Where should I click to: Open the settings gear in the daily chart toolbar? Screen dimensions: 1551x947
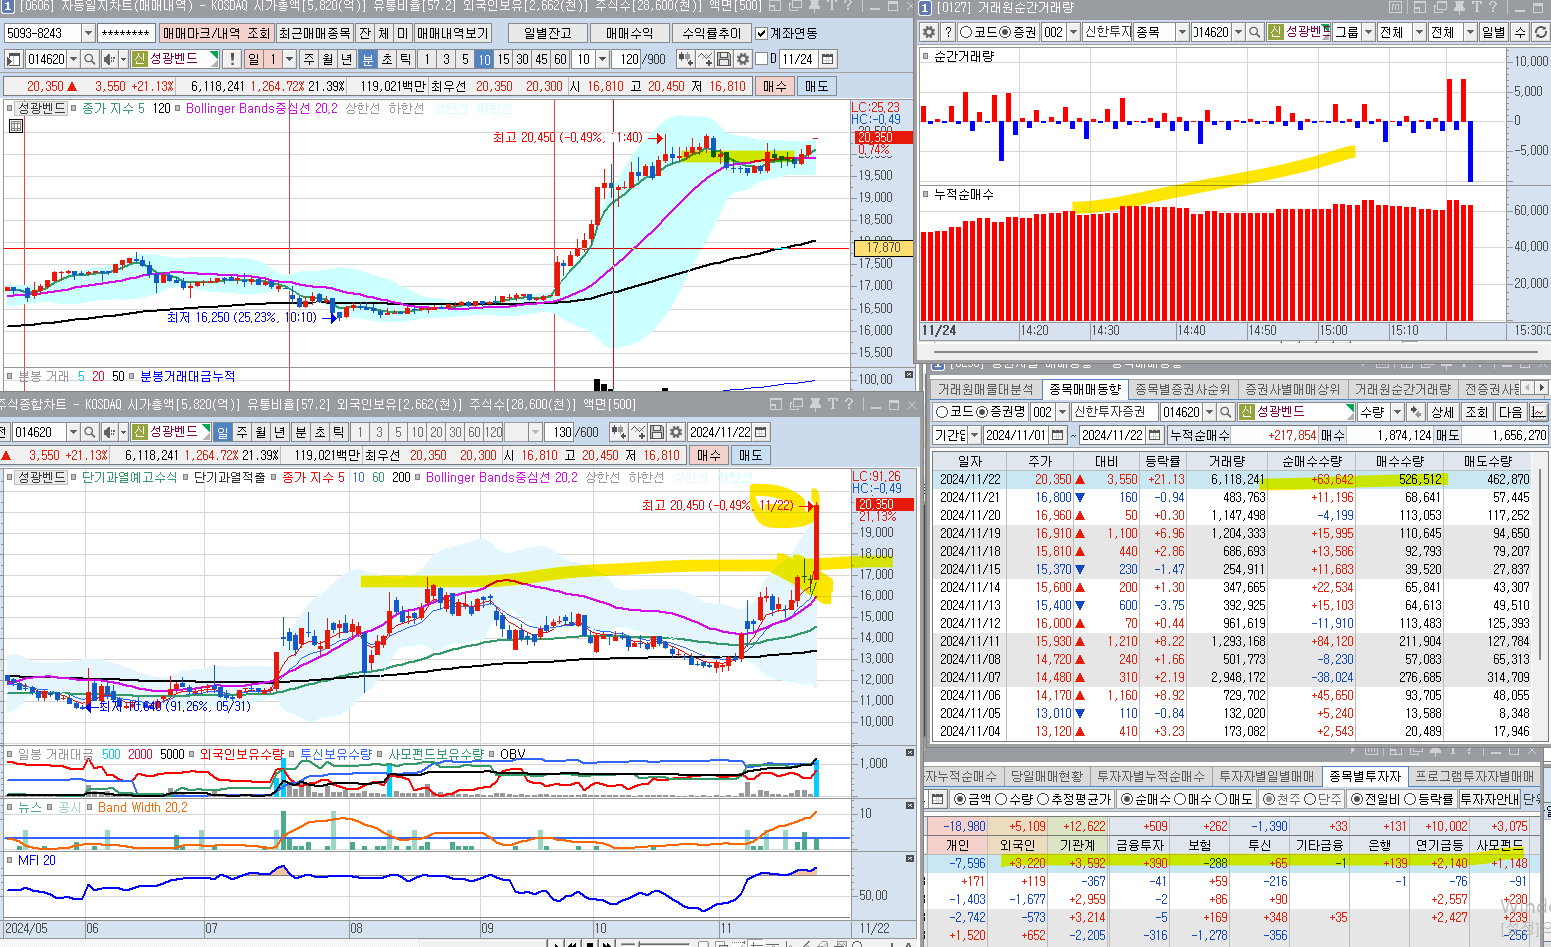pyautogui.click(x=676, y=432)
